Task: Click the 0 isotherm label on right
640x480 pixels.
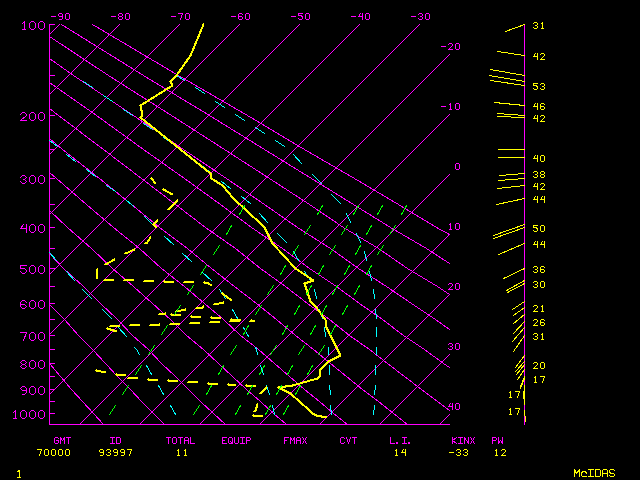Action: point(456,167)
